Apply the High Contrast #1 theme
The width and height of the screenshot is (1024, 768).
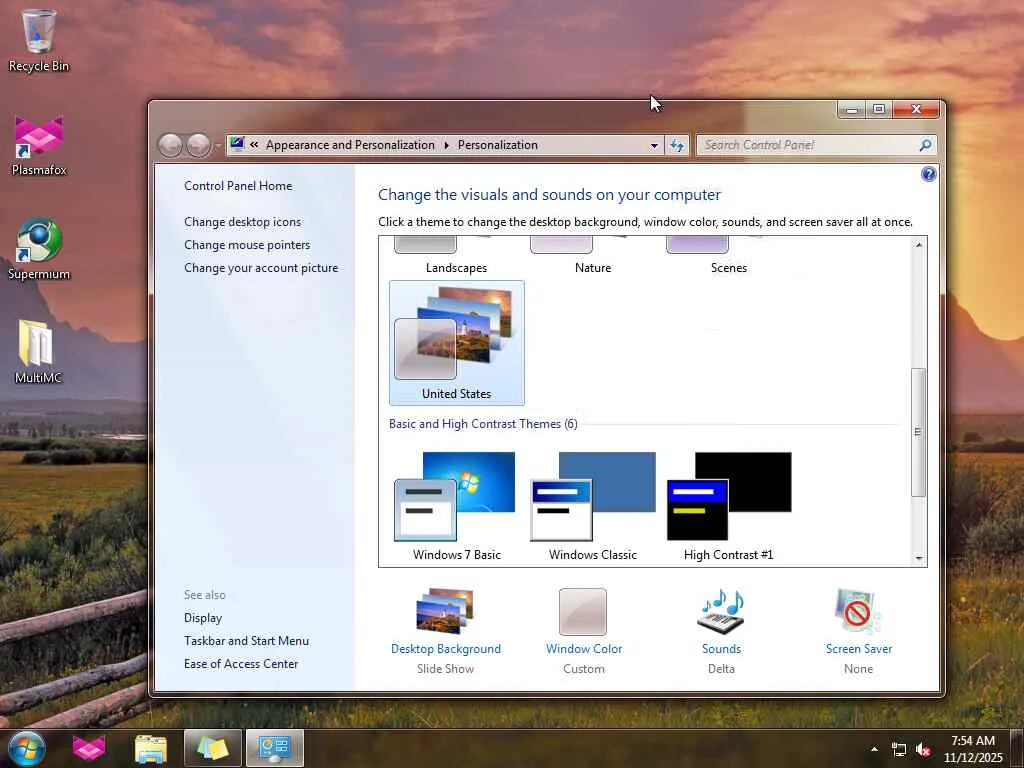click(728, 506)
